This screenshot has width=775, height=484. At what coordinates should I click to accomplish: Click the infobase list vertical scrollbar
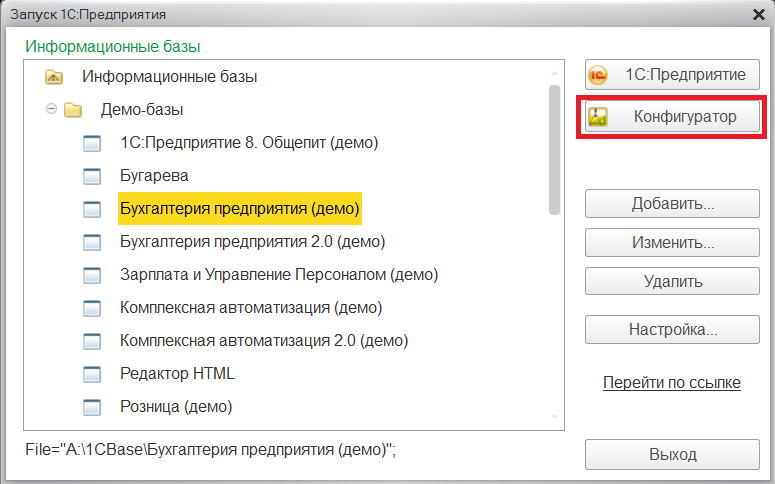(x=554, y=150)
